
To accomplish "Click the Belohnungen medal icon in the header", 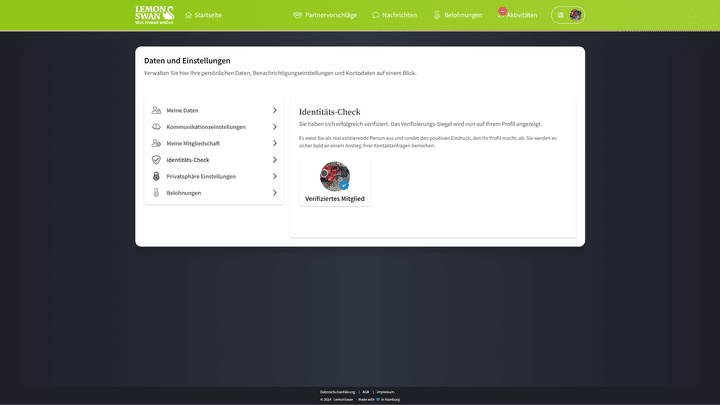I will [x=437, y=15].
